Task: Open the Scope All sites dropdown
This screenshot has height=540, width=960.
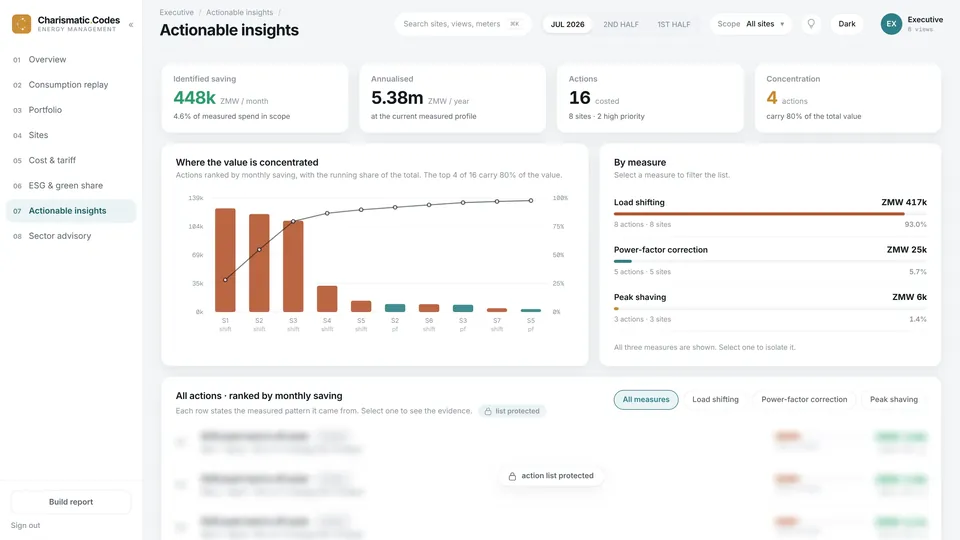Action: click(751, 24)
